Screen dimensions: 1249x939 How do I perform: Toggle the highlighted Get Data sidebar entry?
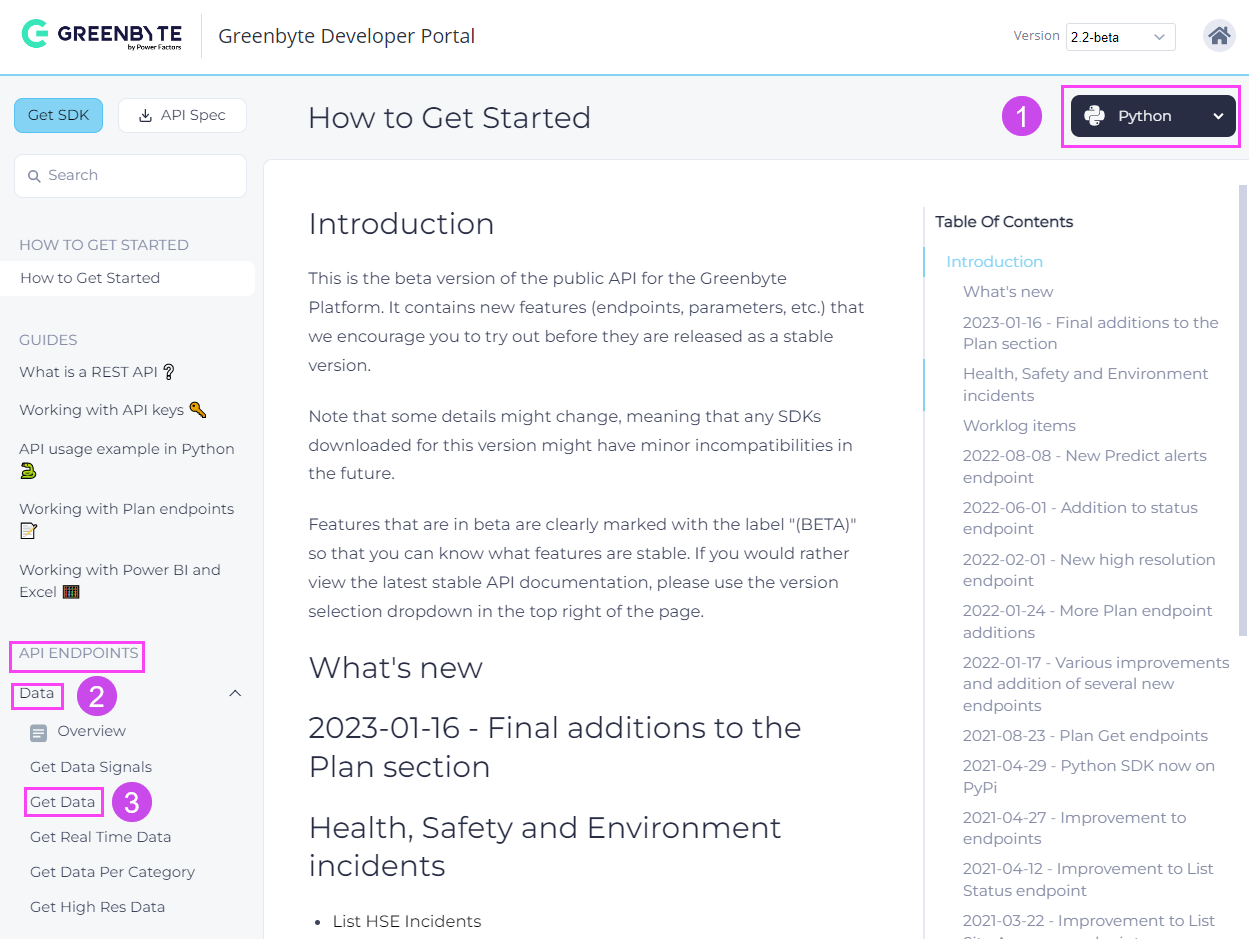click(x=63, y=801)
